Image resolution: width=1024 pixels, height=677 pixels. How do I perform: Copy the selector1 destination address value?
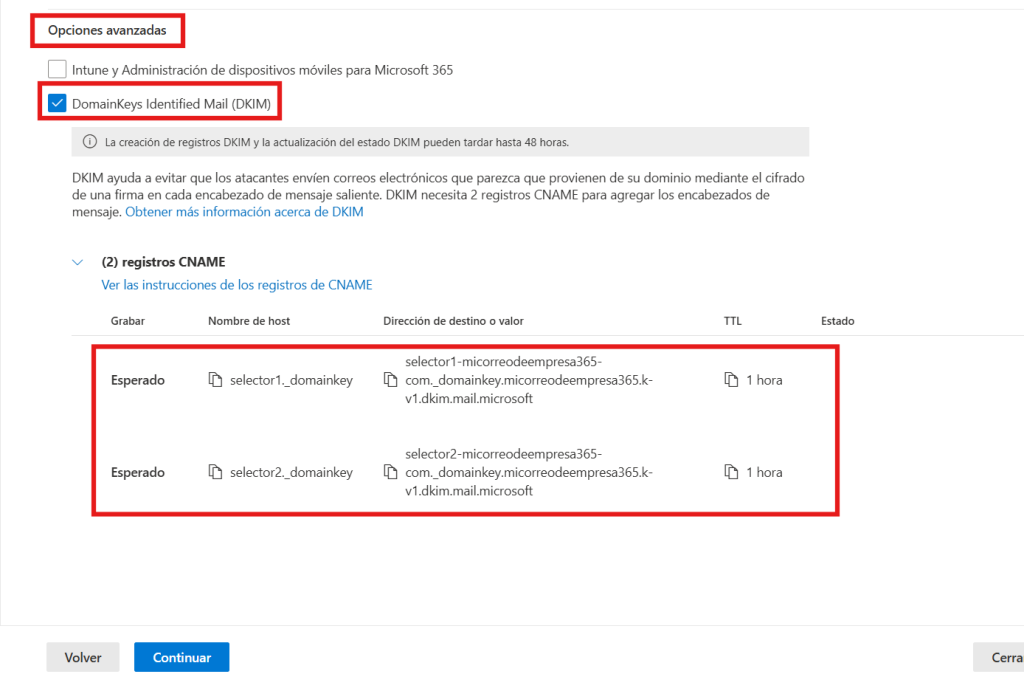point(390,380)
